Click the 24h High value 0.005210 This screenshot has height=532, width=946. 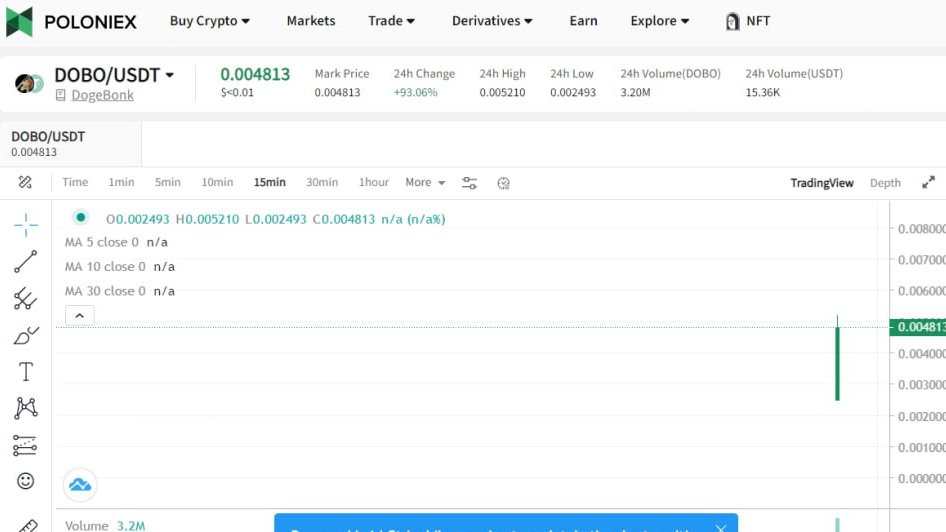[503, 92]
